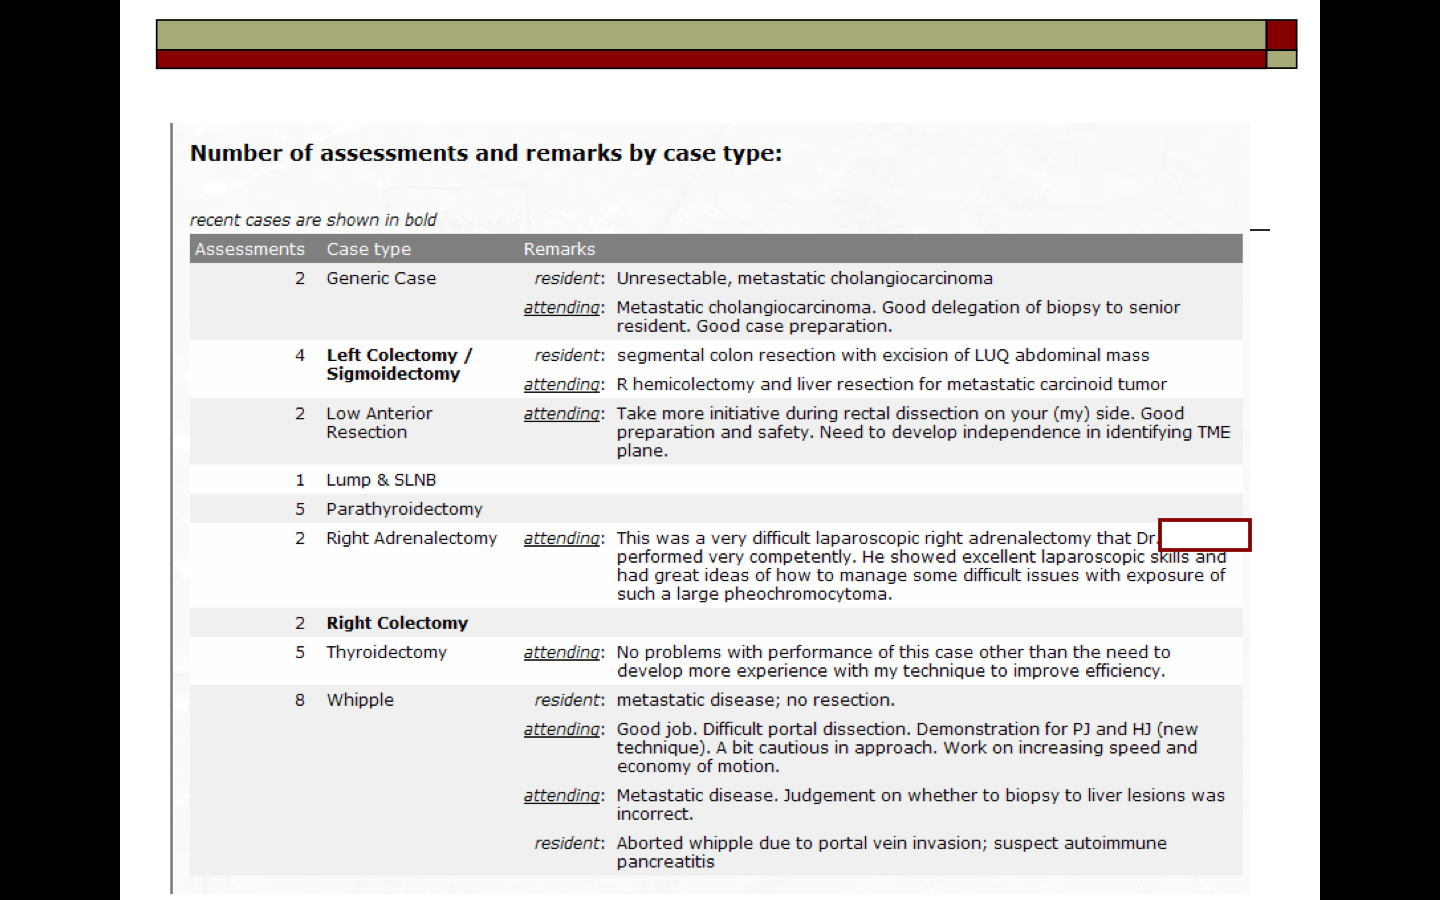Select the 'Parathyroidectomy' case type

tap(404, 509)
